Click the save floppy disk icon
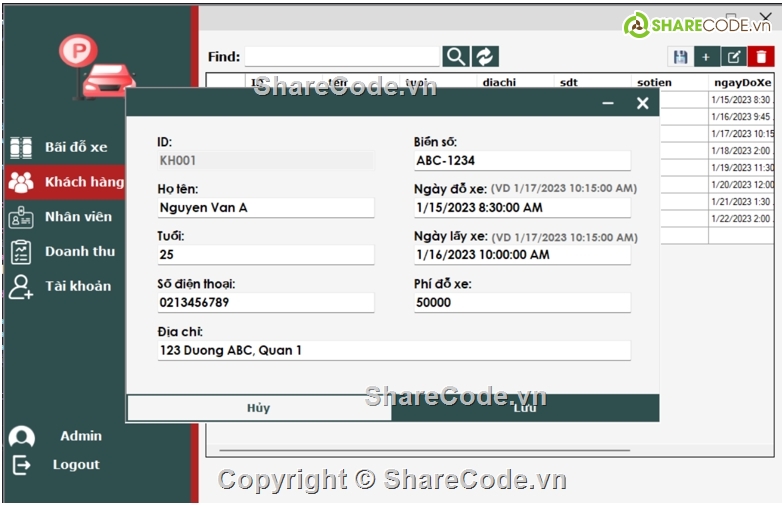Viewport: 782px width, 505px height. click(x=680, y=58)
